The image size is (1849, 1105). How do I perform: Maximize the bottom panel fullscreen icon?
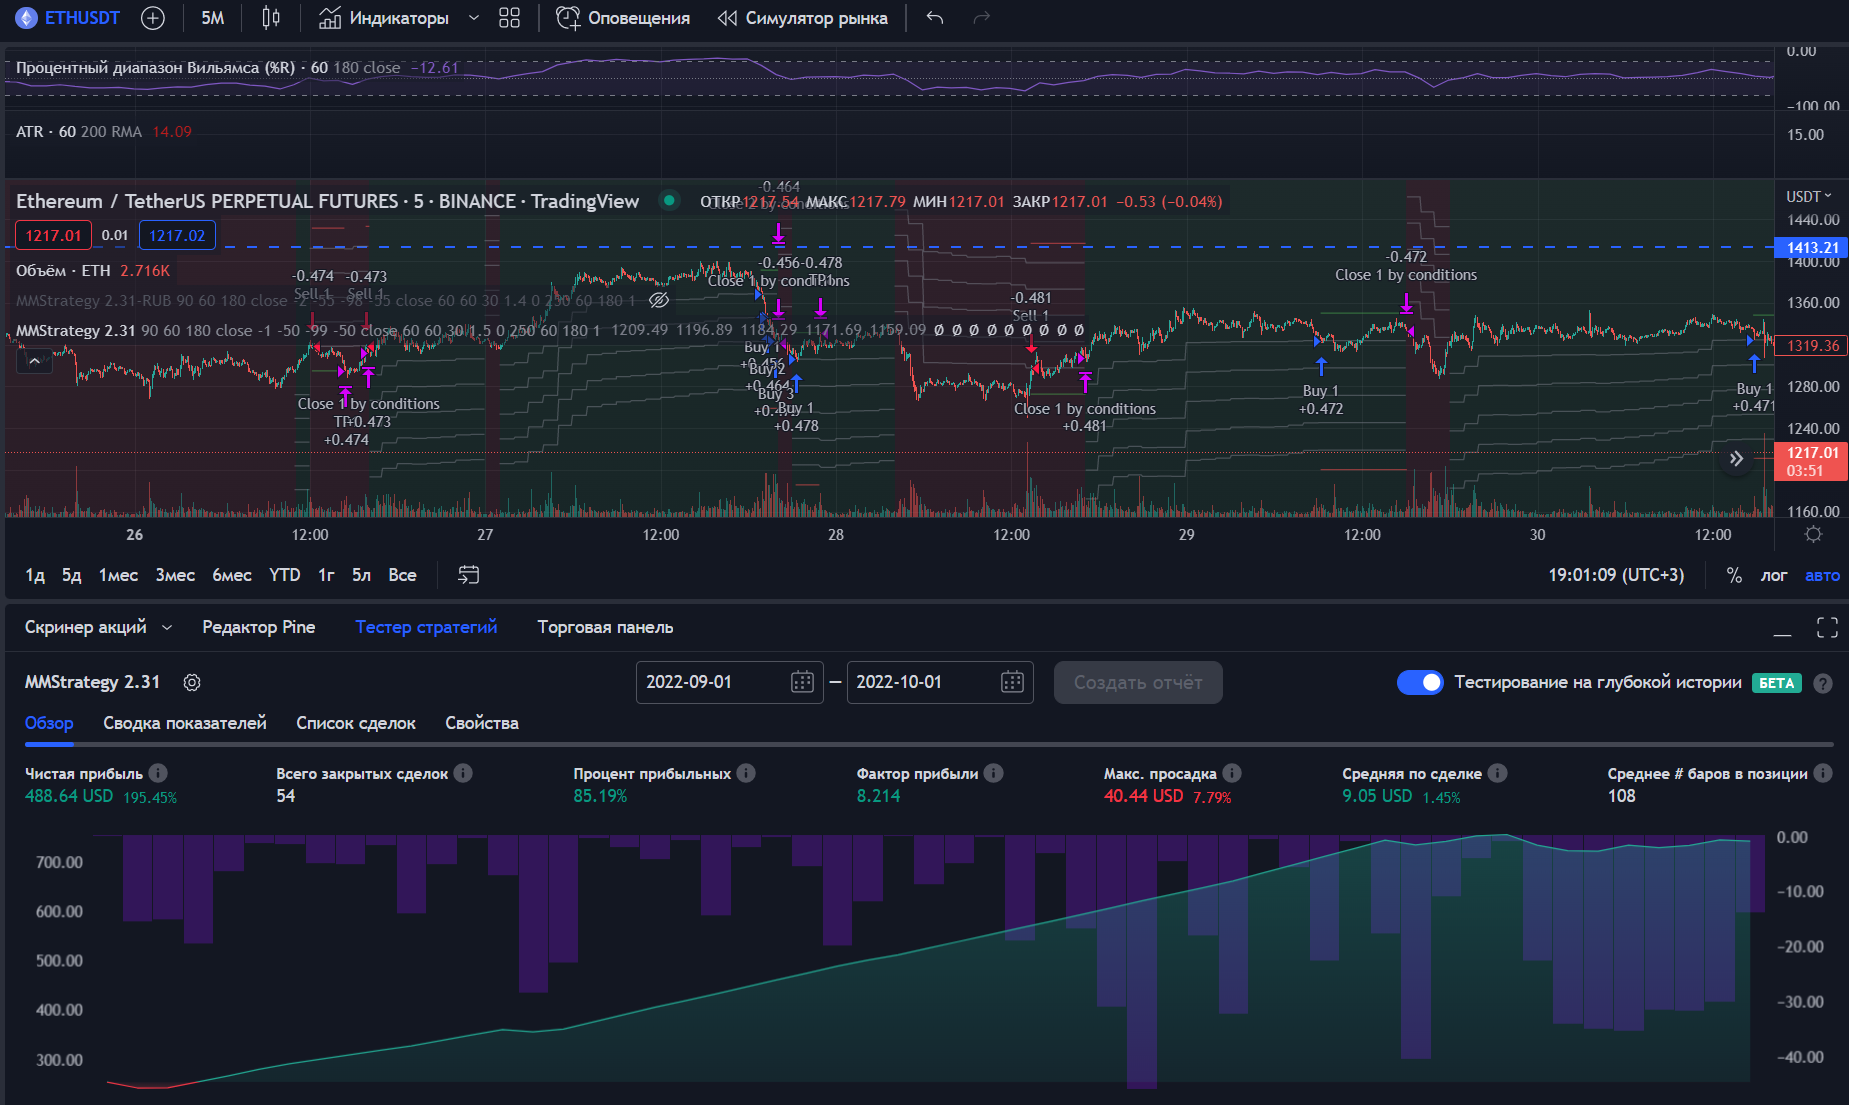pyautogui.click(x=1827, y=627)
